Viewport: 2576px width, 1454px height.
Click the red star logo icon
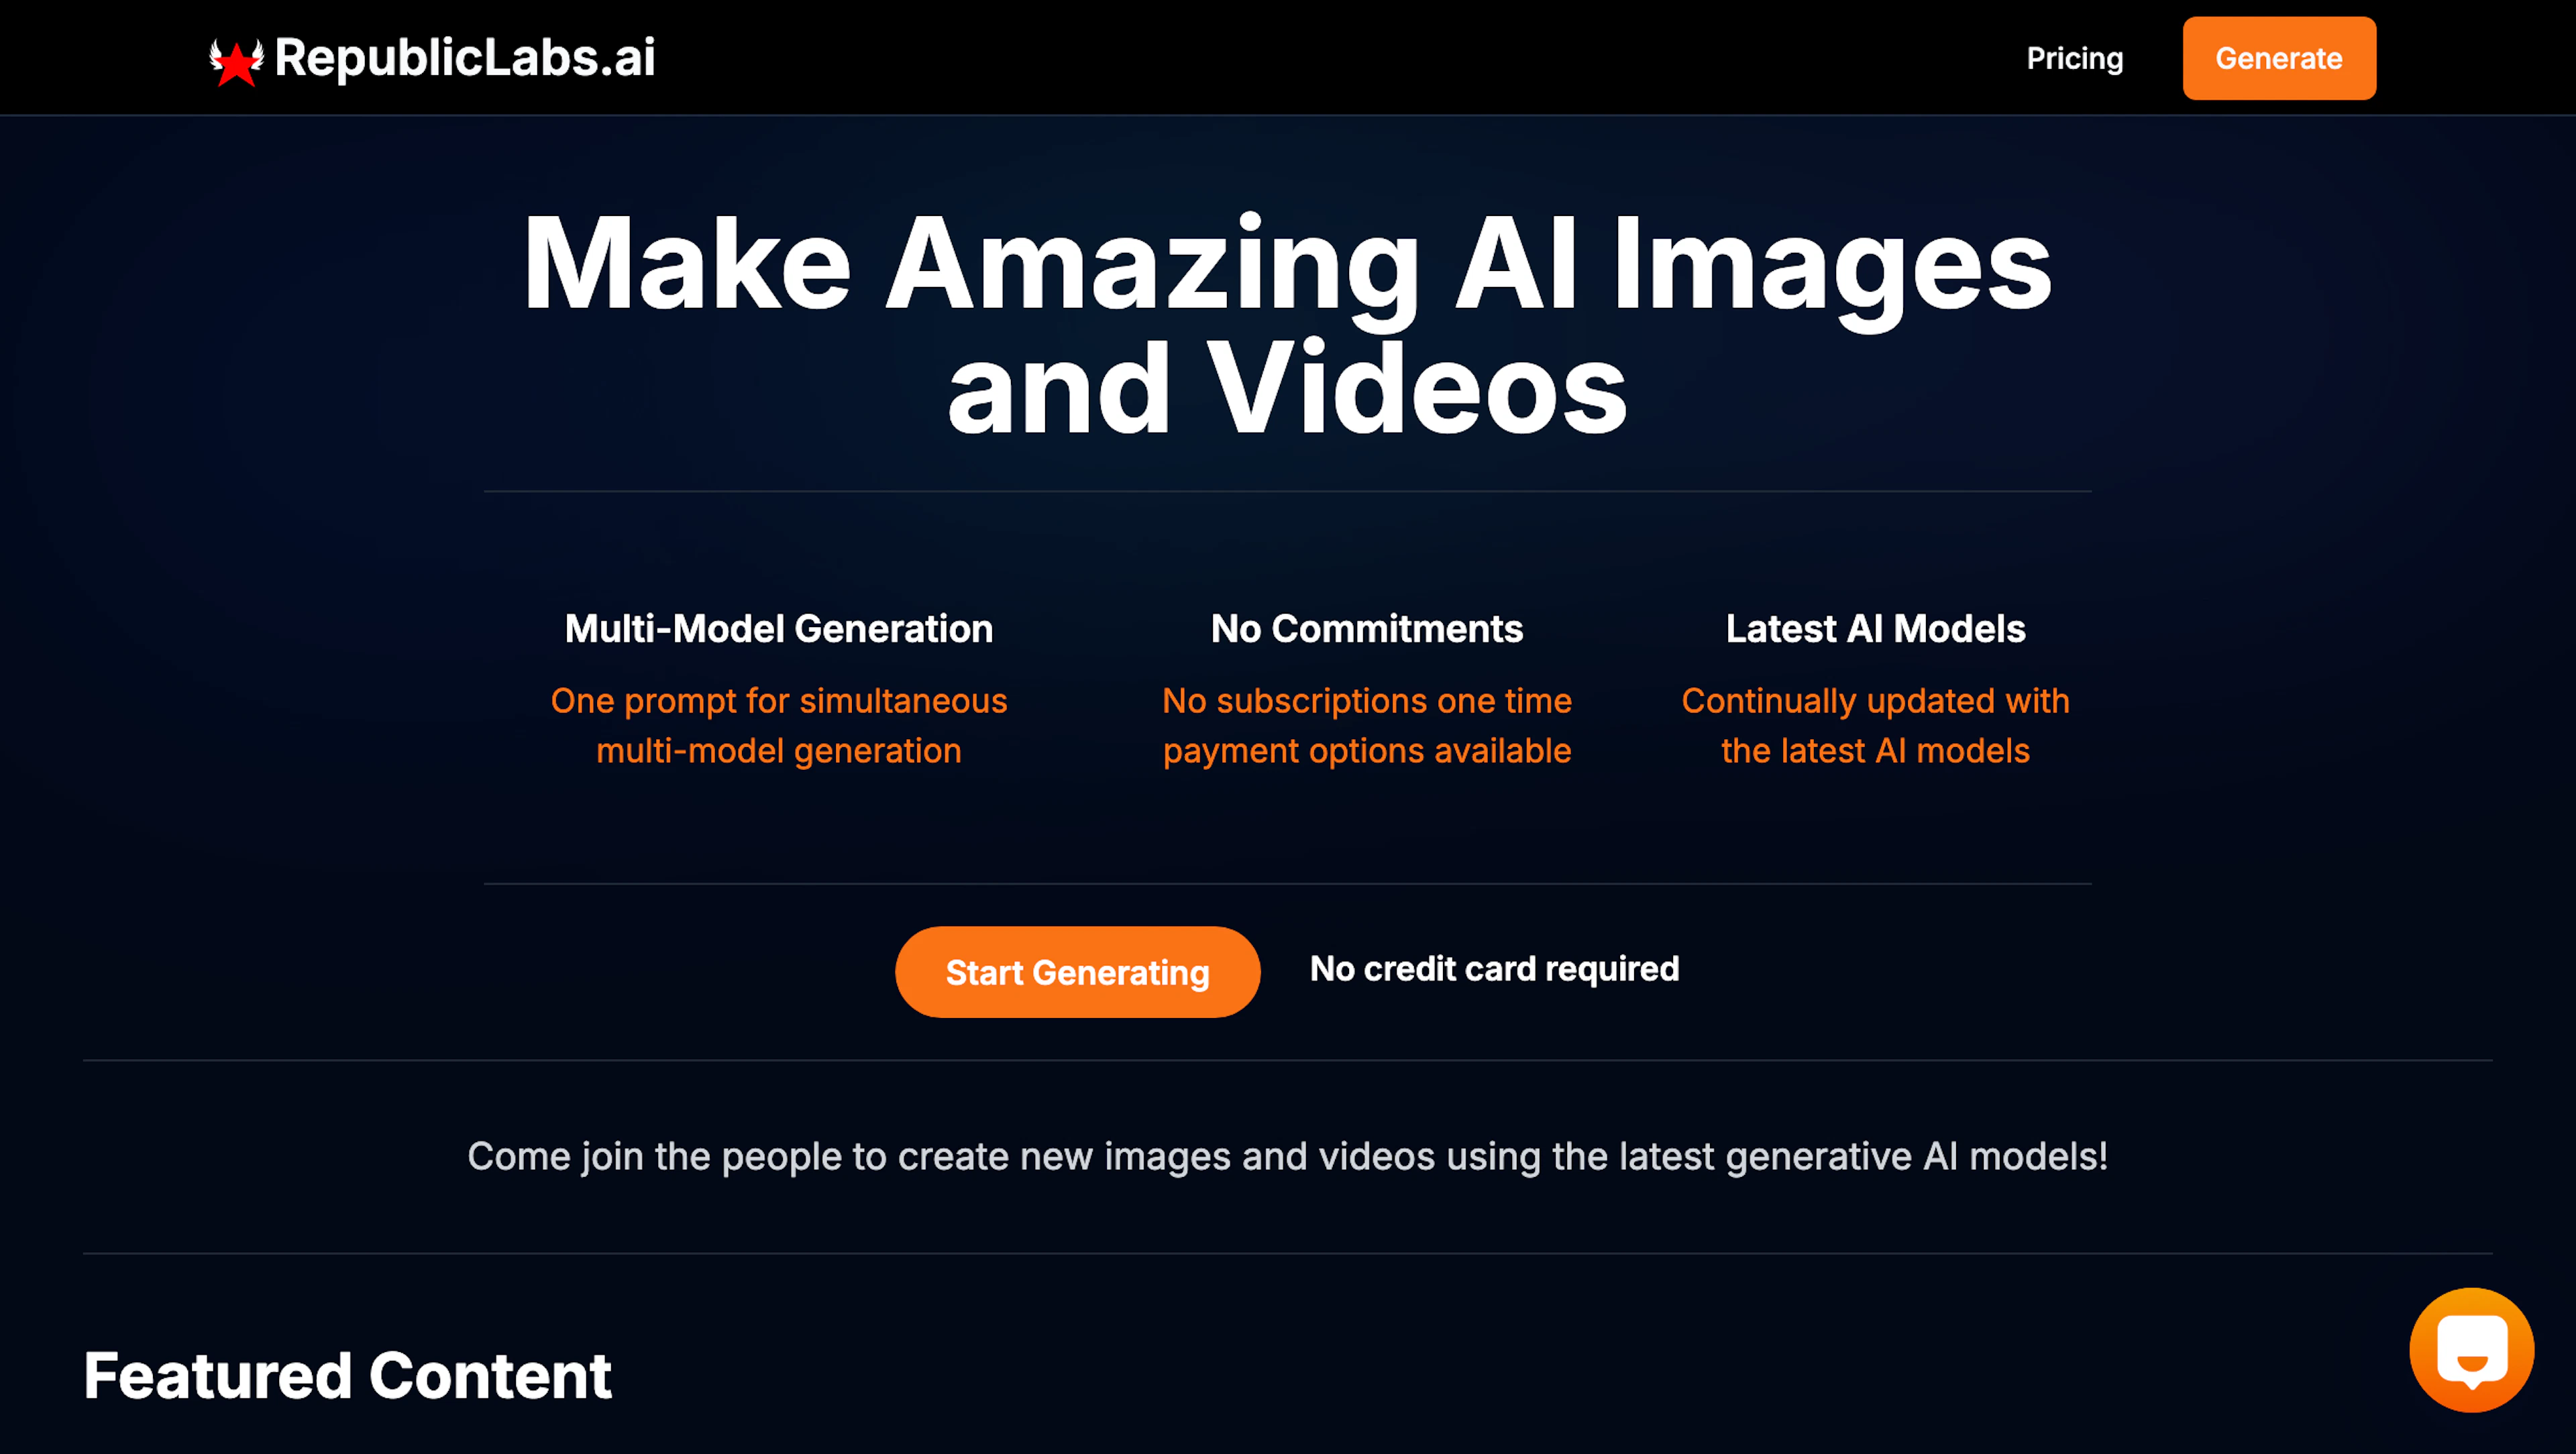point(237,62)
